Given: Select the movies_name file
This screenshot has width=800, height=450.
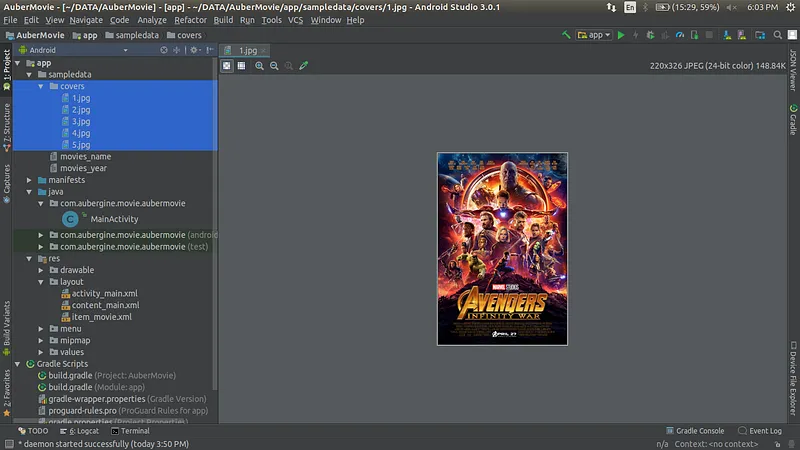Looking at the screenshot, I should coord(85,157).
